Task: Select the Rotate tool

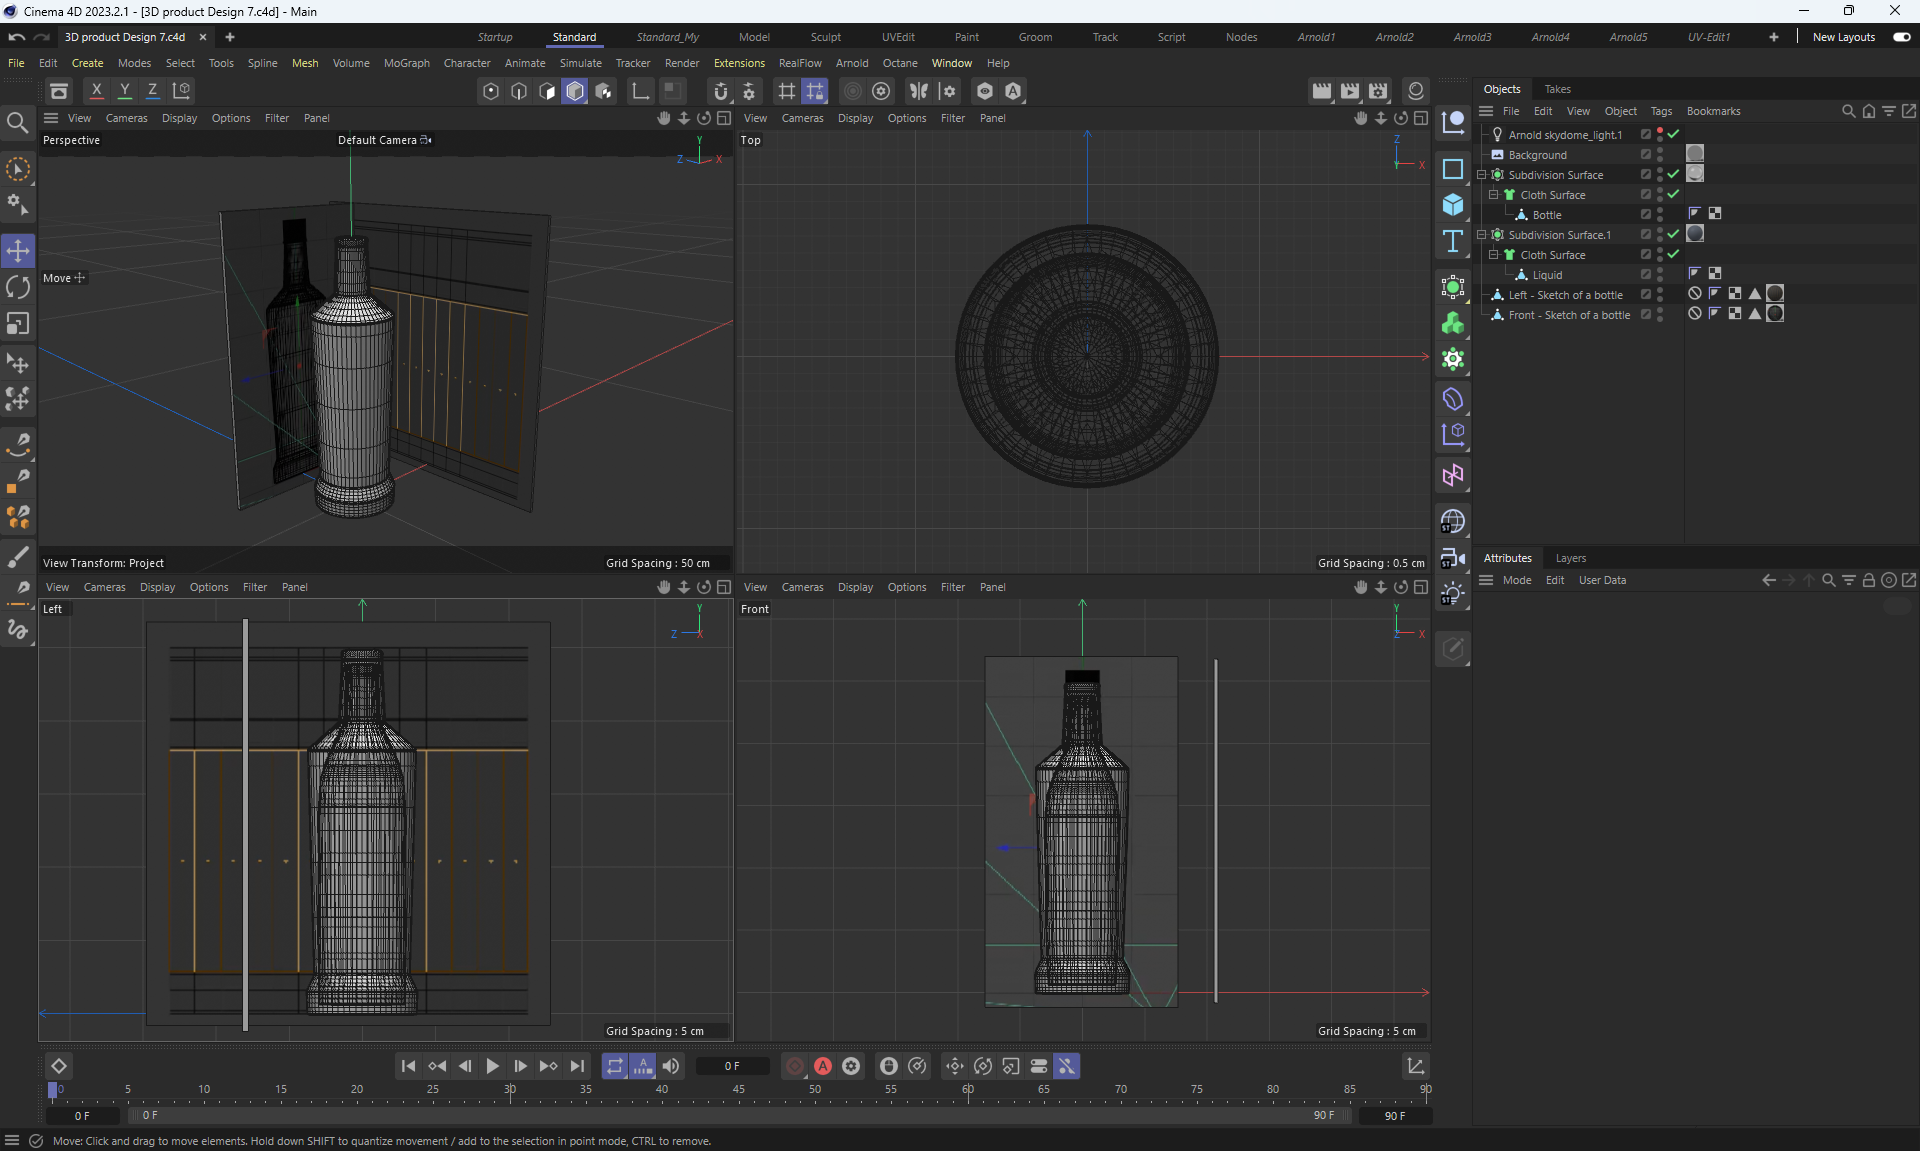Action: (18, 287)
